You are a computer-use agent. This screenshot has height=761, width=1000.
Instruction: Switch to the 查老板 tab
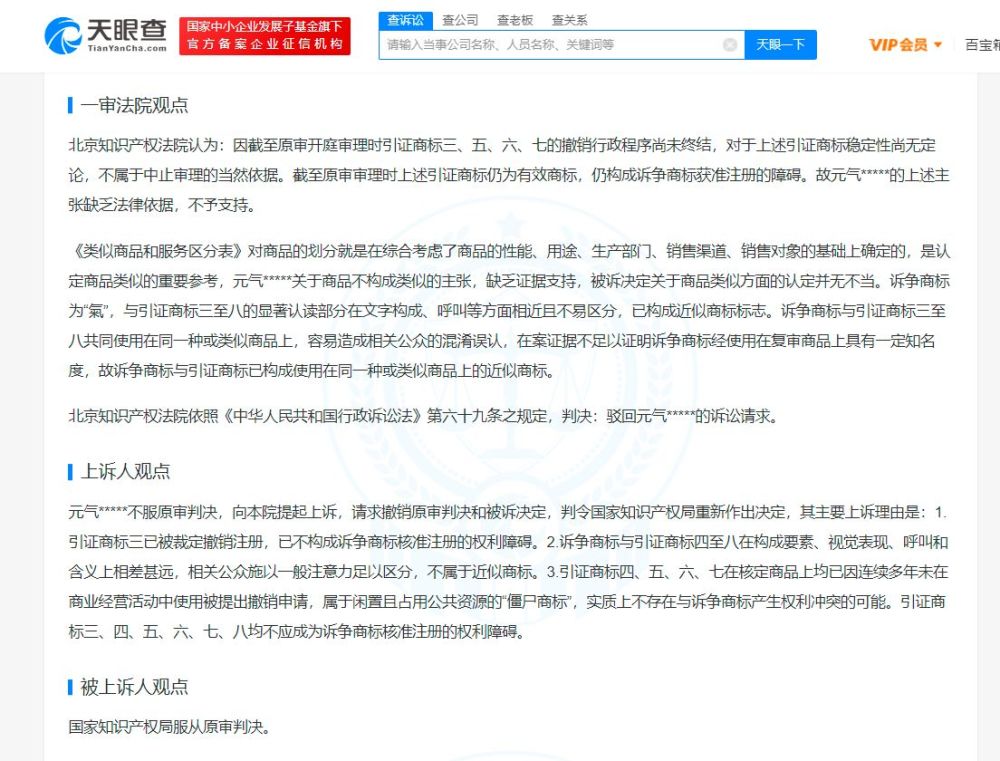tap(515, 20)
